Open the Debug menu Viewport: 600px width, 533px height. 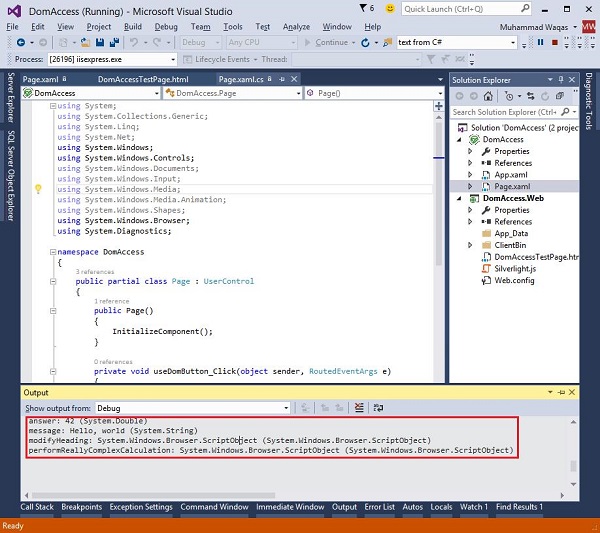pos(166,26)
